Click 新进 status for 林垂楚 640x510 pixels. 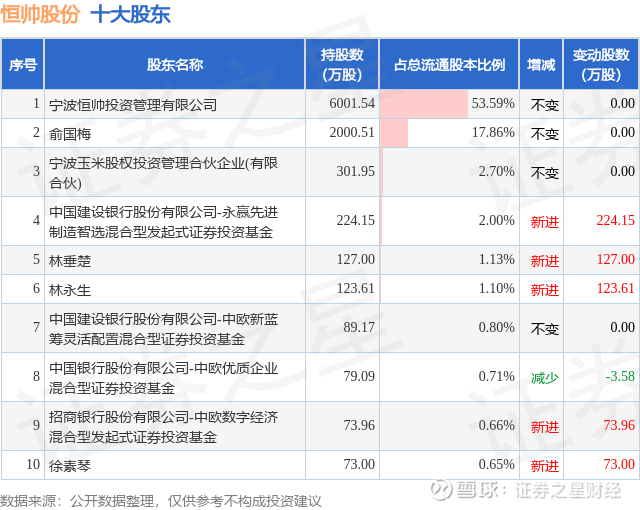click(544, 261)
